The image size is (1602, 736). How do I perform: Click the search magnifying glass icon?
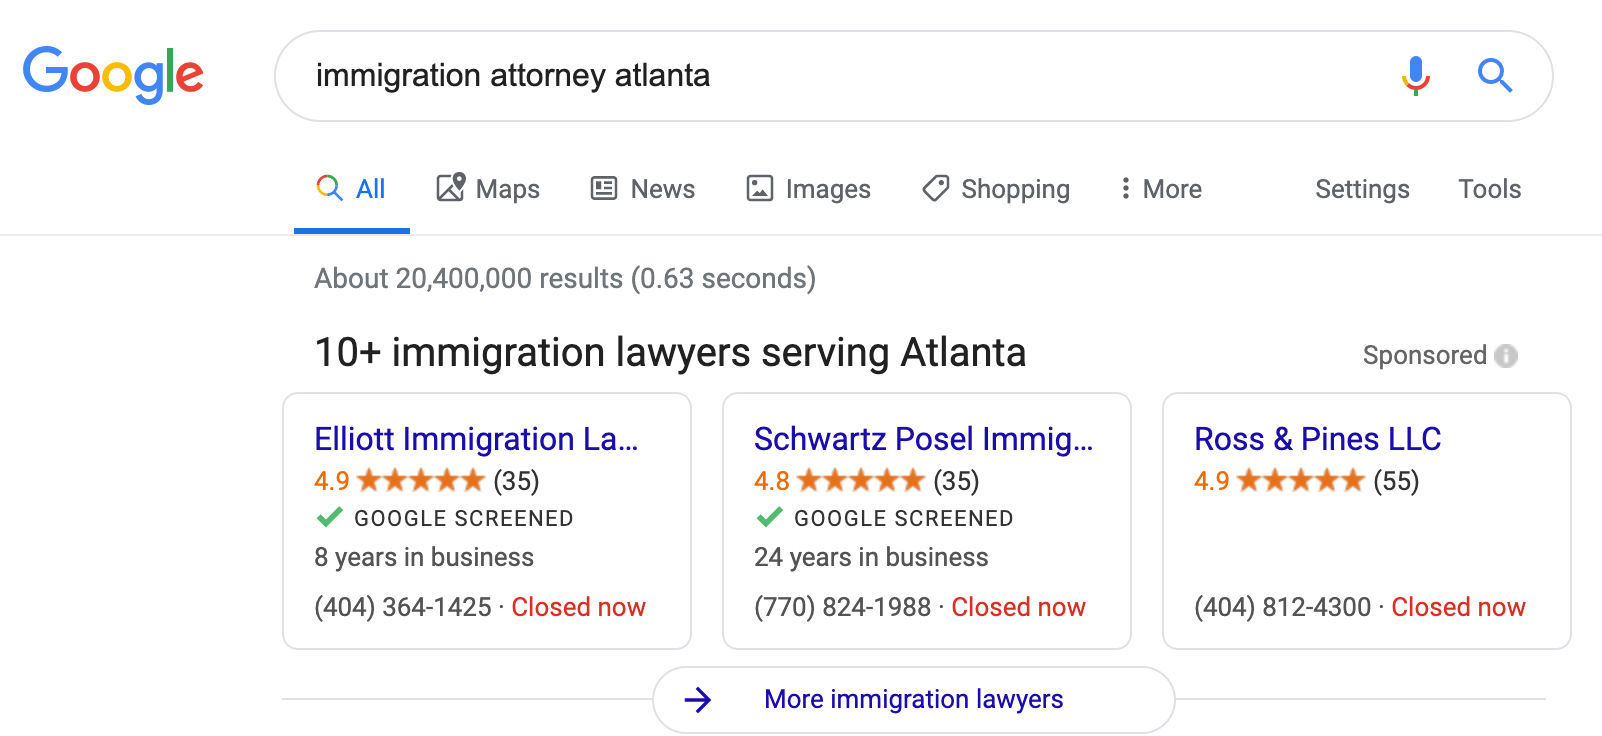[x=1494, y=75]
